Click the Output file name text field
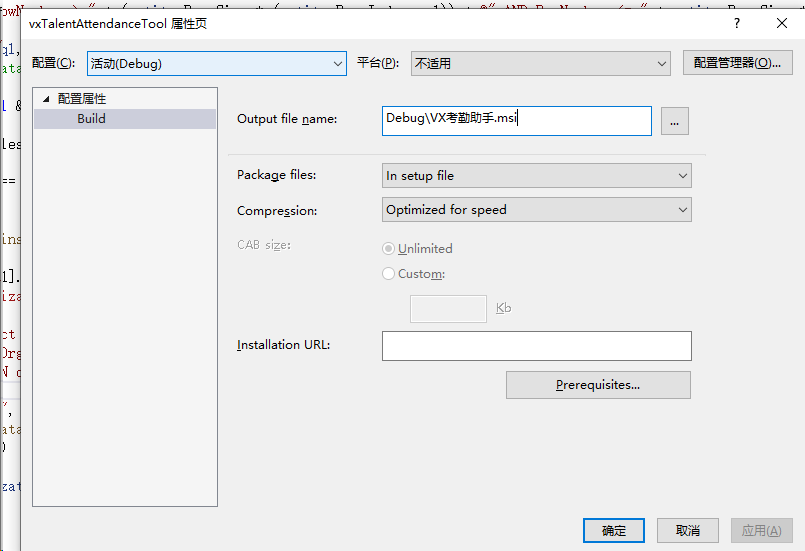This screenshot has width=805, height=551. pyautogui.click(x=516, y=120)
